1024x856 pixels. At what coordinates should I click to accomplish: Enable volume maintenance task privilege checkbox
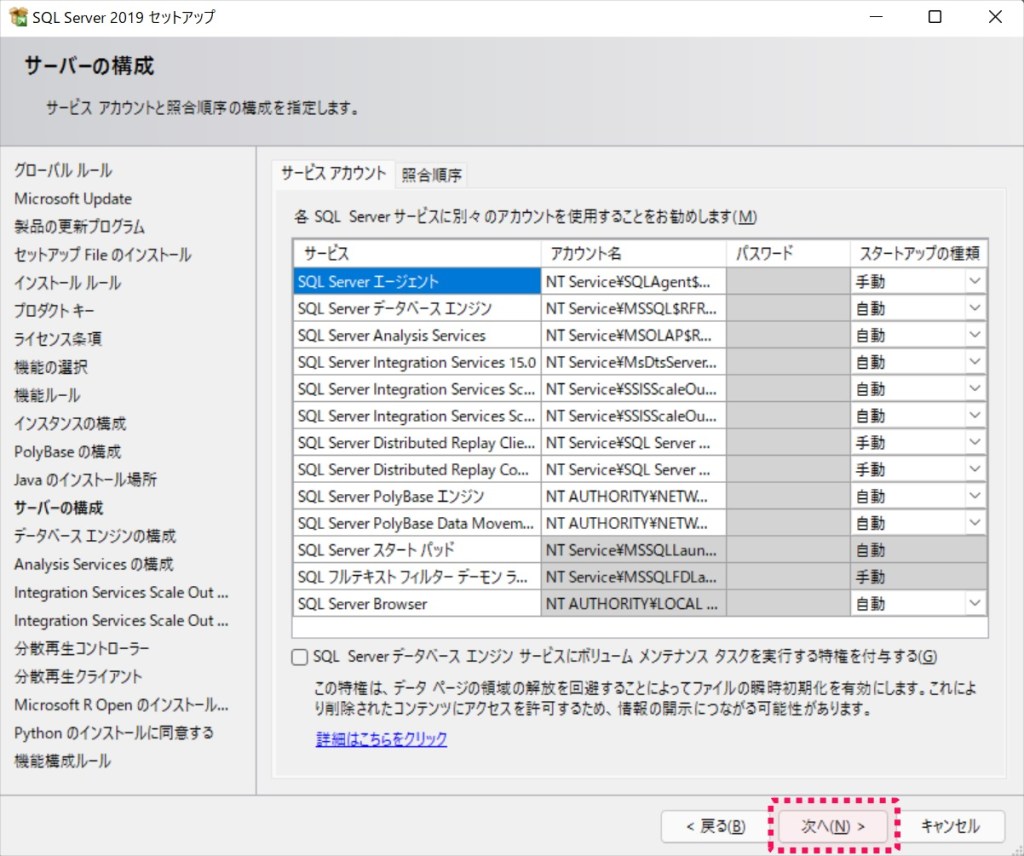(299, 657)
